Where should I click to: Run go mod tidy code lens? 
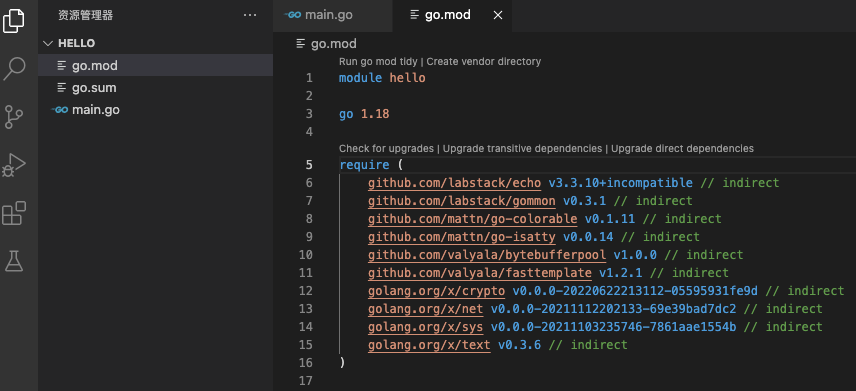click(378, 62)
